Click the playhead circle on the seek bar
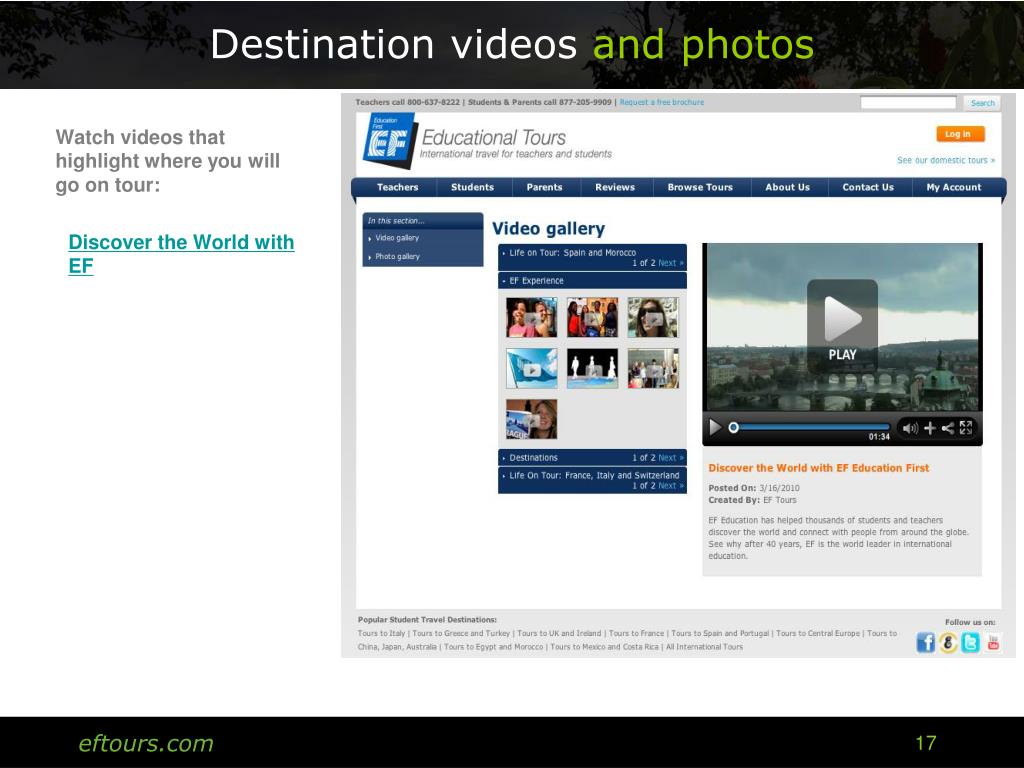The image size is (1024, 768). [x=733, y=428]
